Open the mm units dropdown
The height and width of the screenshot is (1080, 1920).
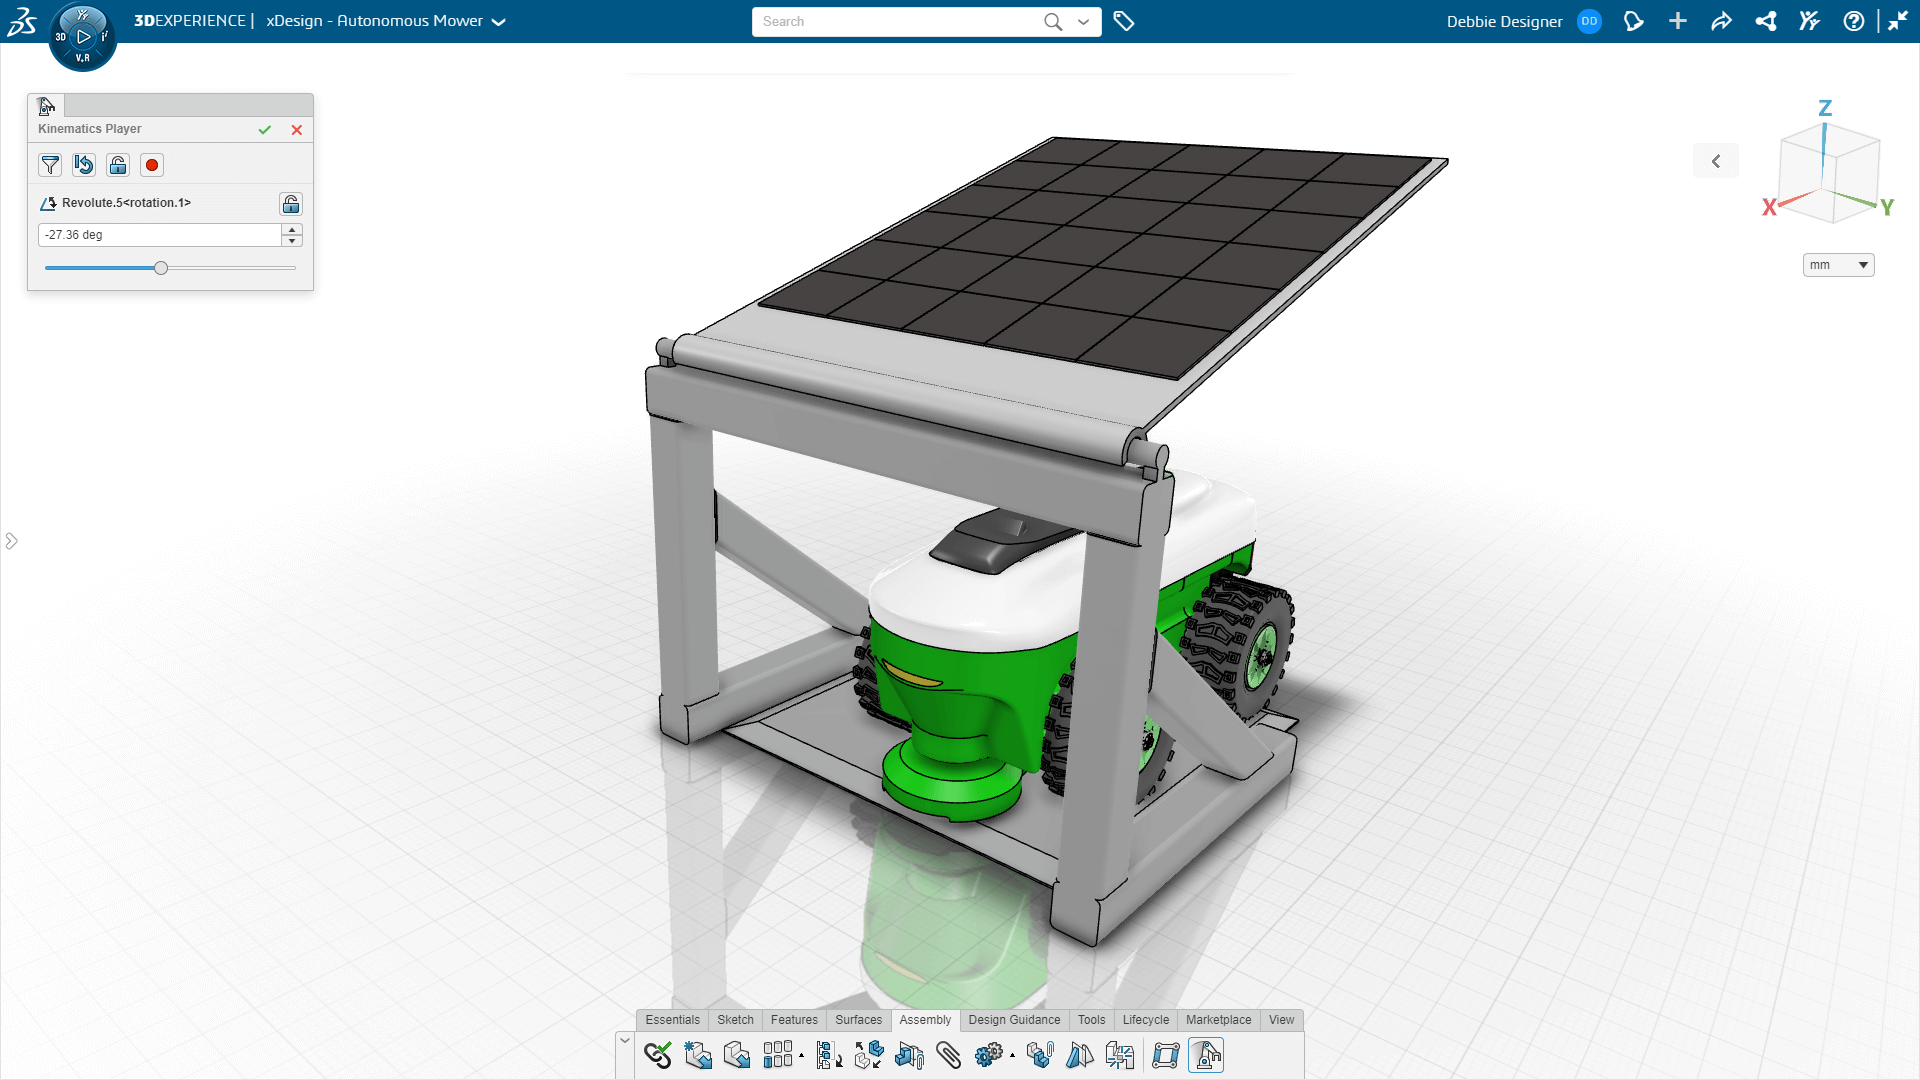coord(1838,265)
